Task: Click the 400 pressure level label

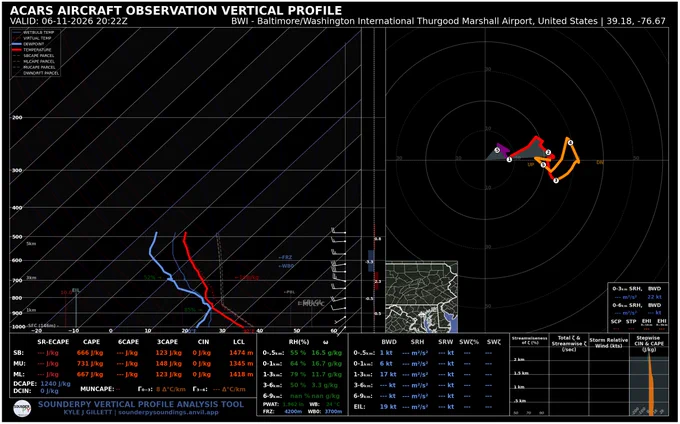Action: [x=17, y=208]
